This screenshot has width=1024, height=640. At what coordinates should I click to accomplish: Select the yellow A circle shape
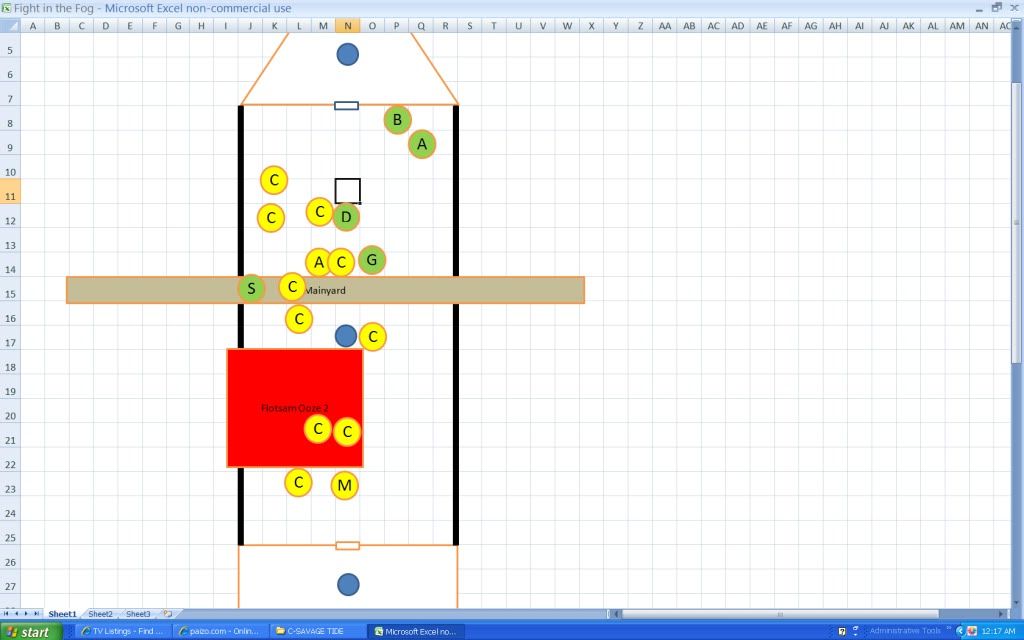319,263
